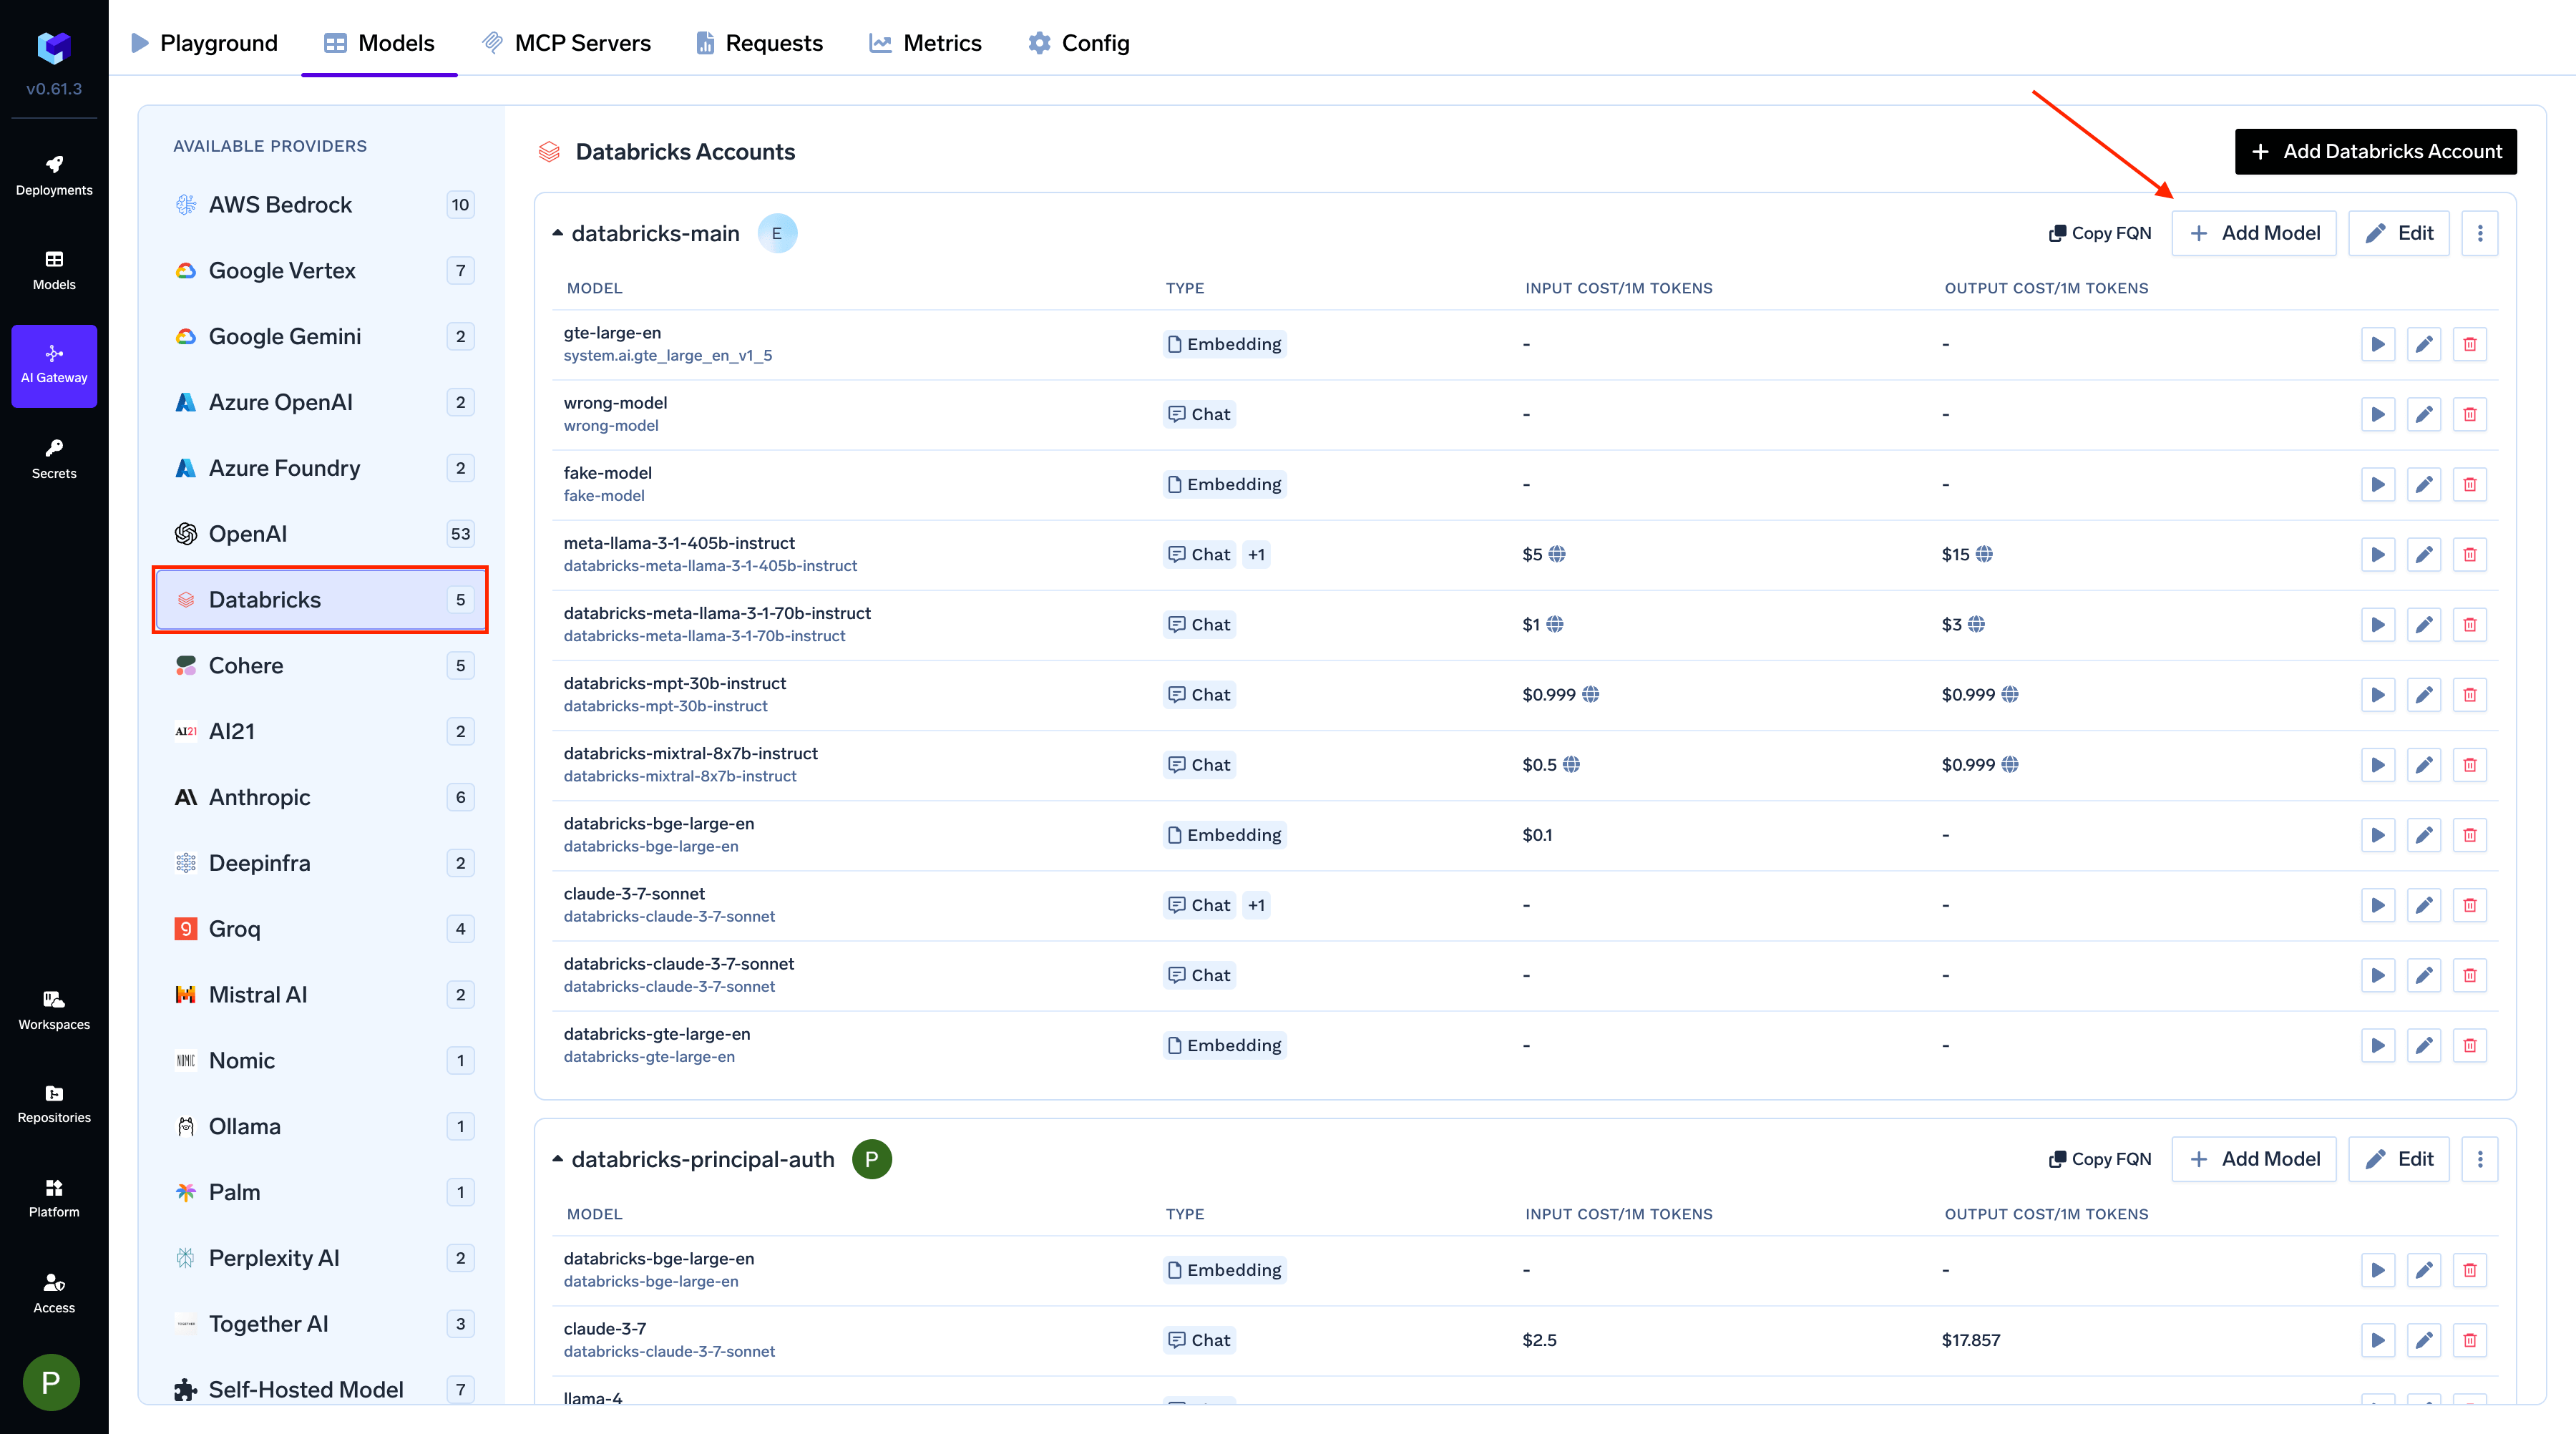This screenshot has height=1434, width=2576.
Task: Open Deployments in the left sidebar
Action: [x=54, y=175]
